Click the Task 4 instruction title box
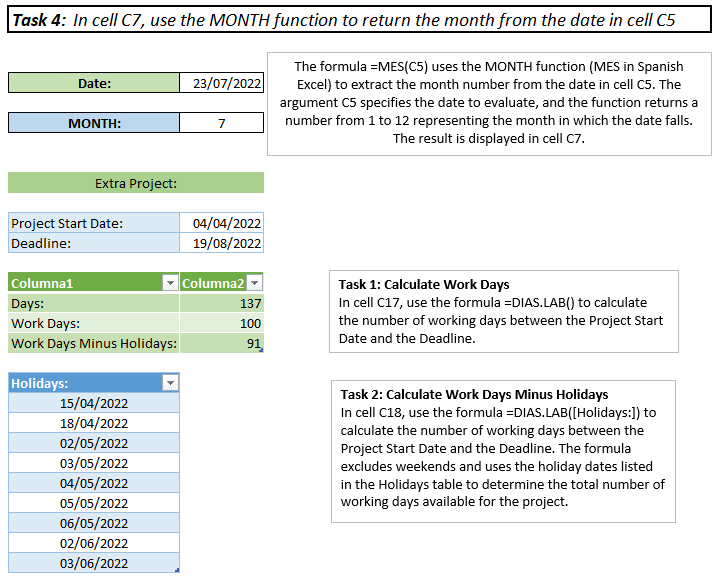Screen dimensions: 720x583 click(360, 19)
